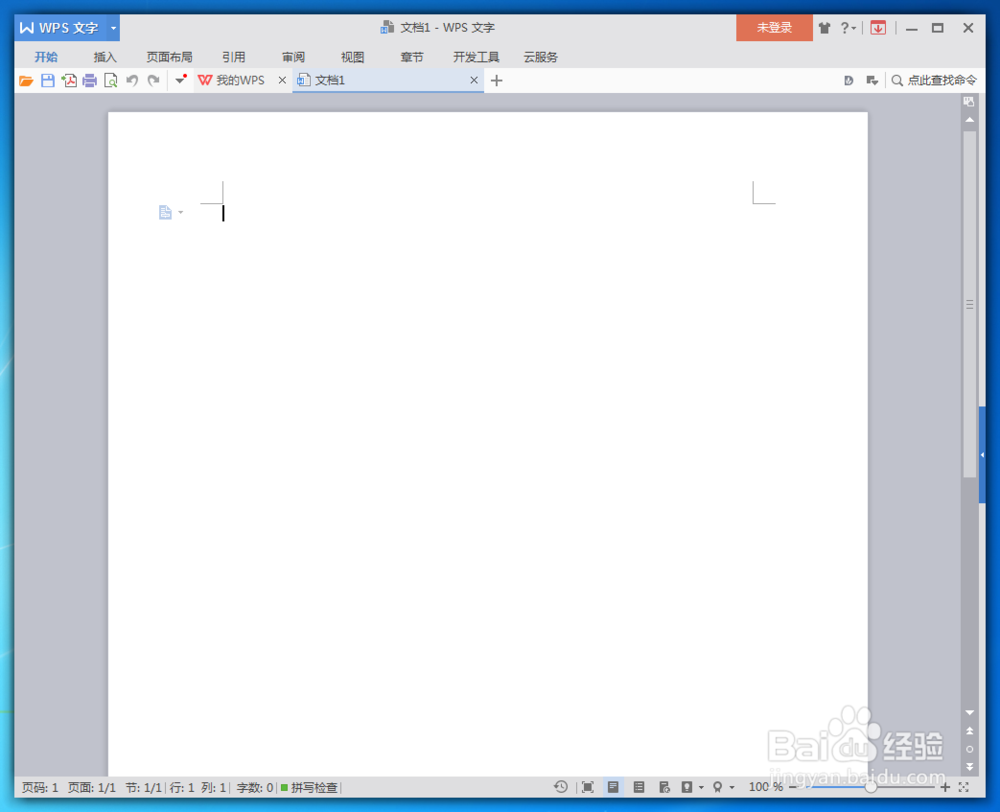Expand the eye protection mode dropdown arrow

[x=701, y=788]
